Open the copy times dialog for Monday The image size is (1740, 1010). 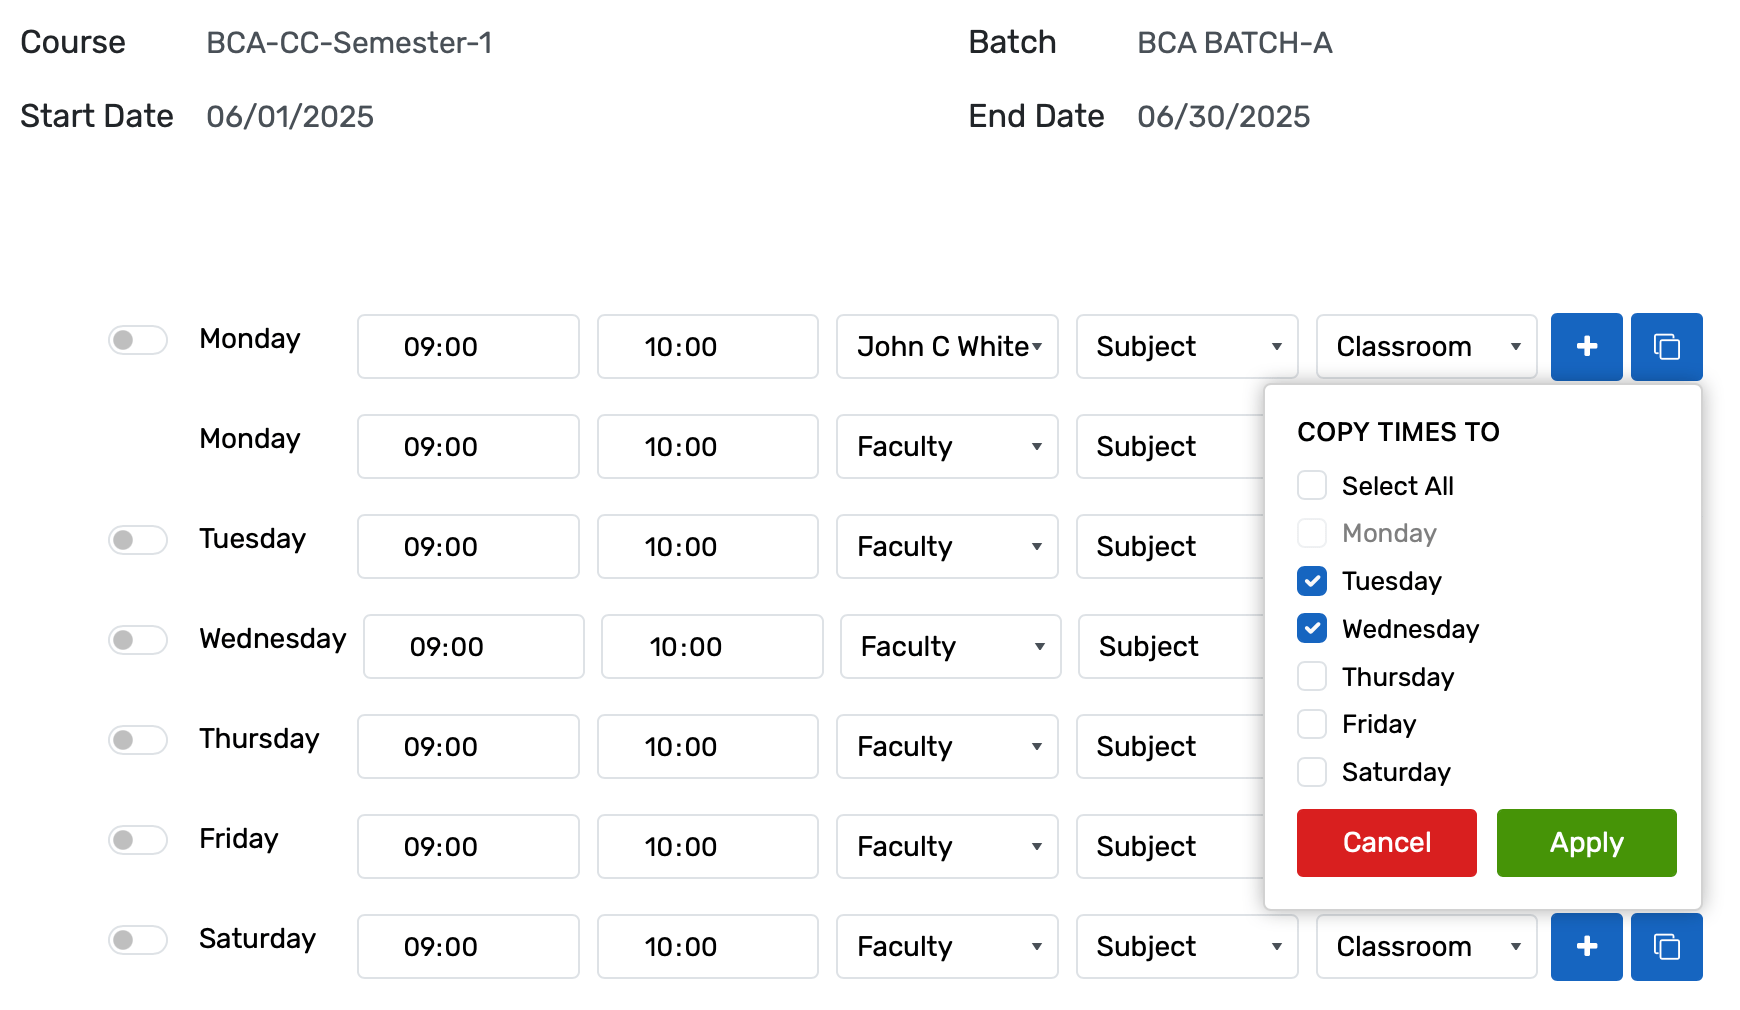(x=1666, y=347)
